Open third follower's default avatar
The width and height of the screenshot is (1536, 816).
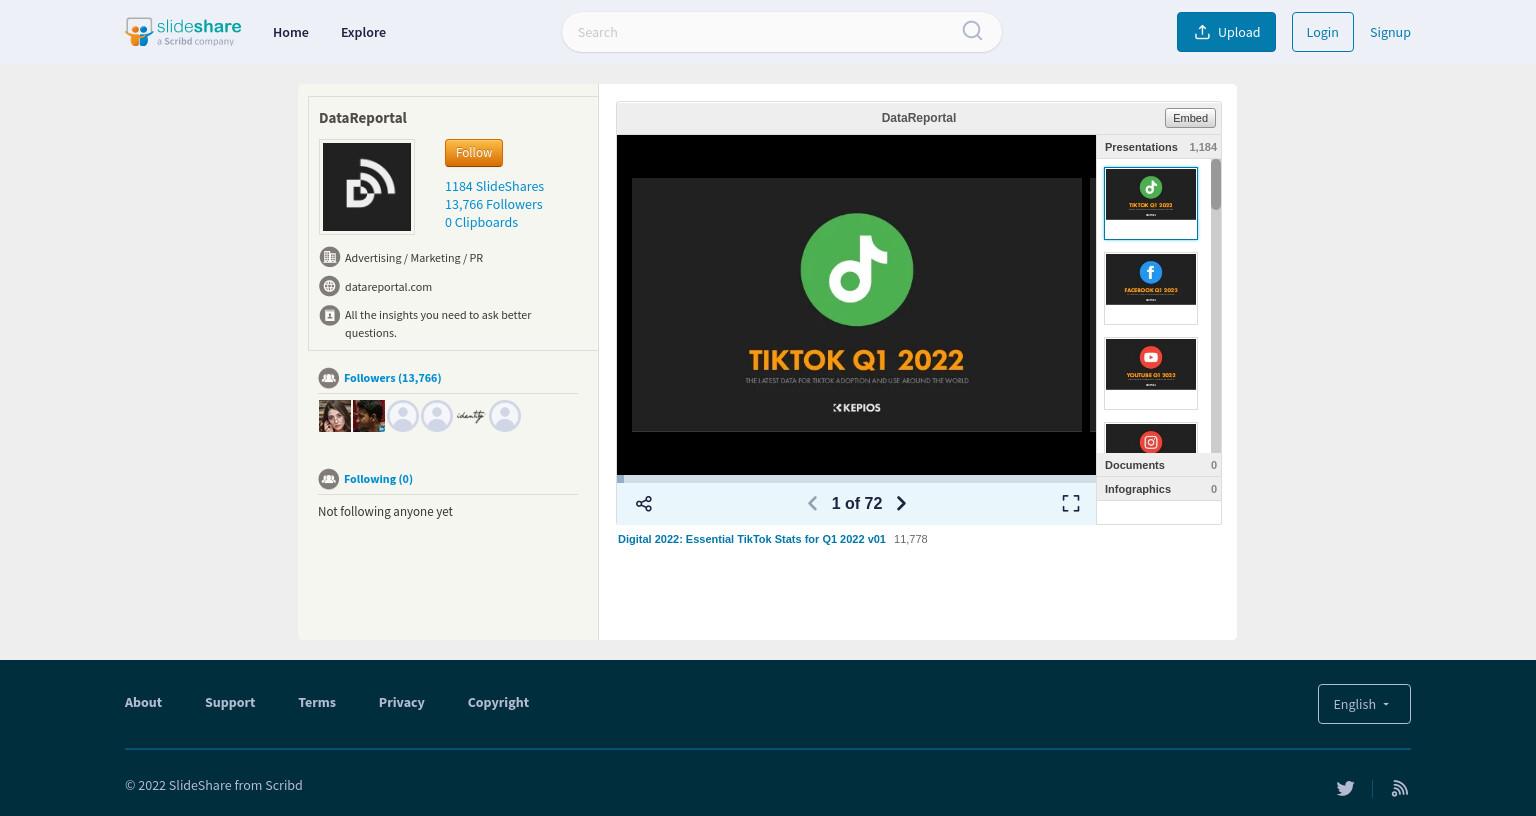[403, 416]
